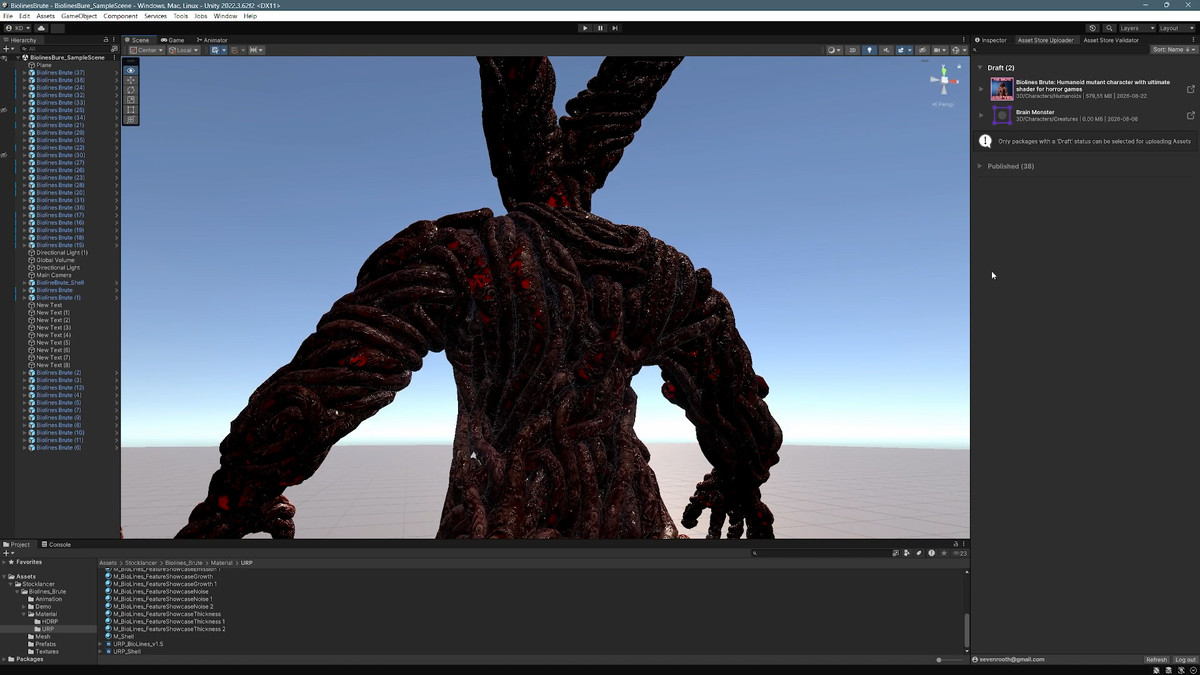Select the Scale tool in scene overlay
Viewport: 1200px width, 675px height.
(x=131, y=100)
